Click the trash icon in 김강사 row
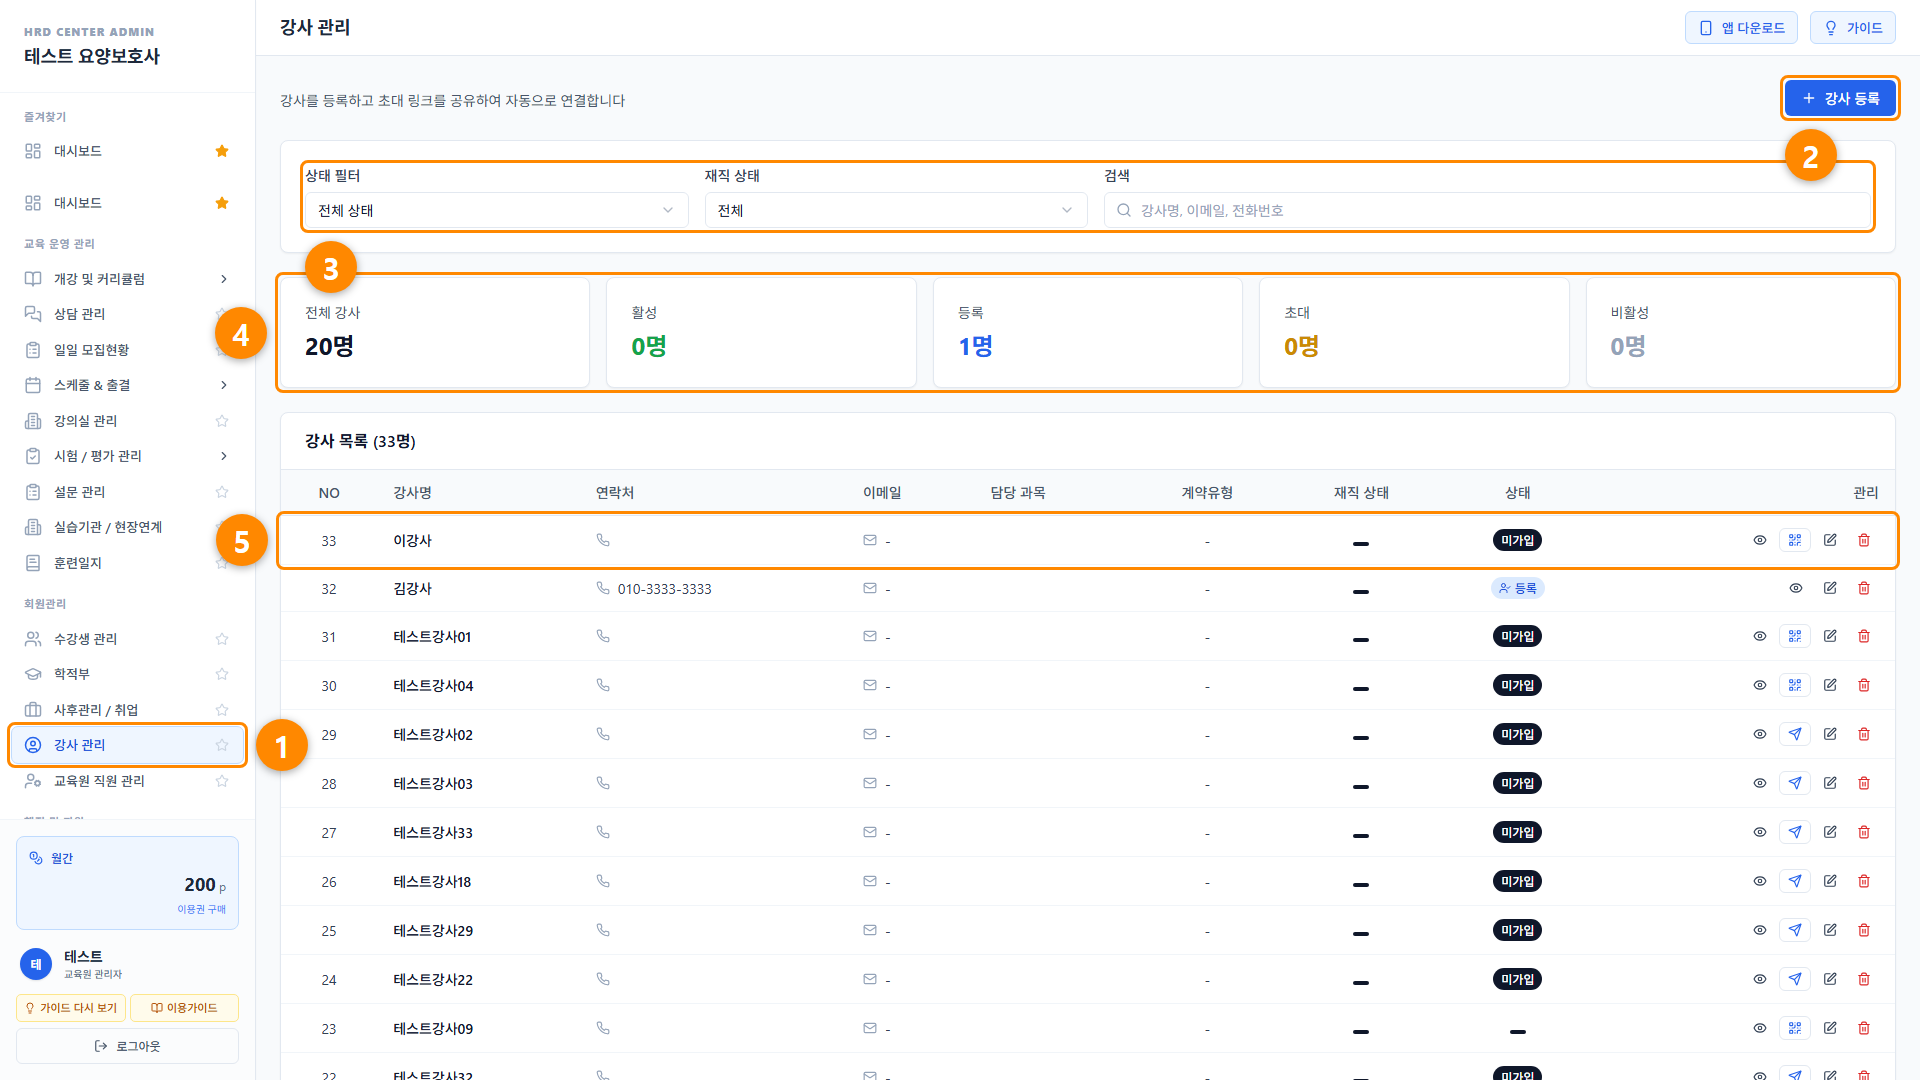This screenshot has width=1920, height=1080. click(1864, 588)
